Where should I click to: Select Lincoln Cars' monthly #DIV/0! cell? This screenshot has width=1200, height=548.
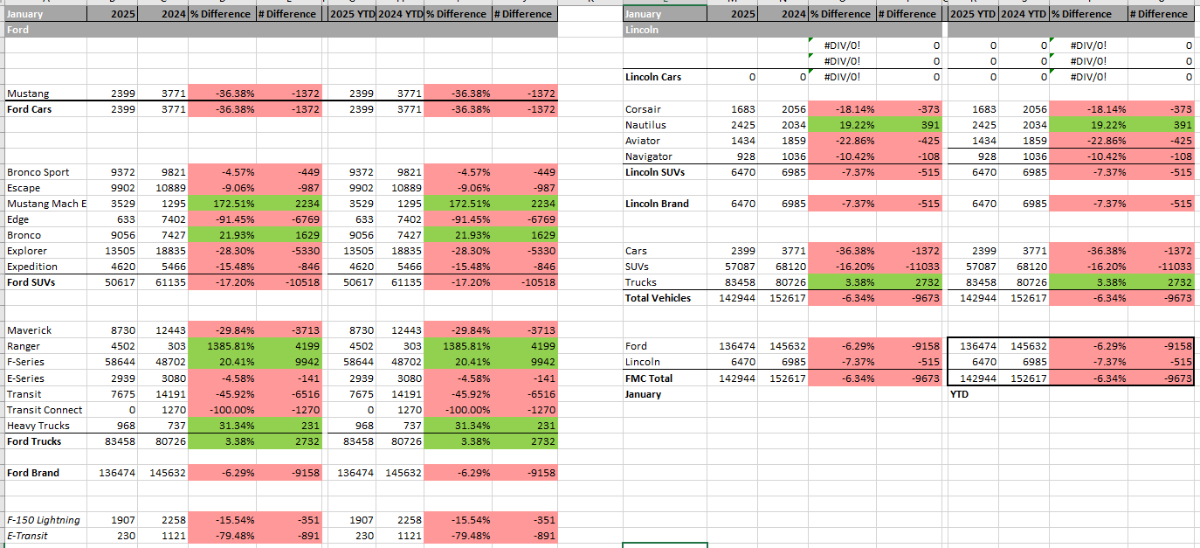(x=841, y=77)
